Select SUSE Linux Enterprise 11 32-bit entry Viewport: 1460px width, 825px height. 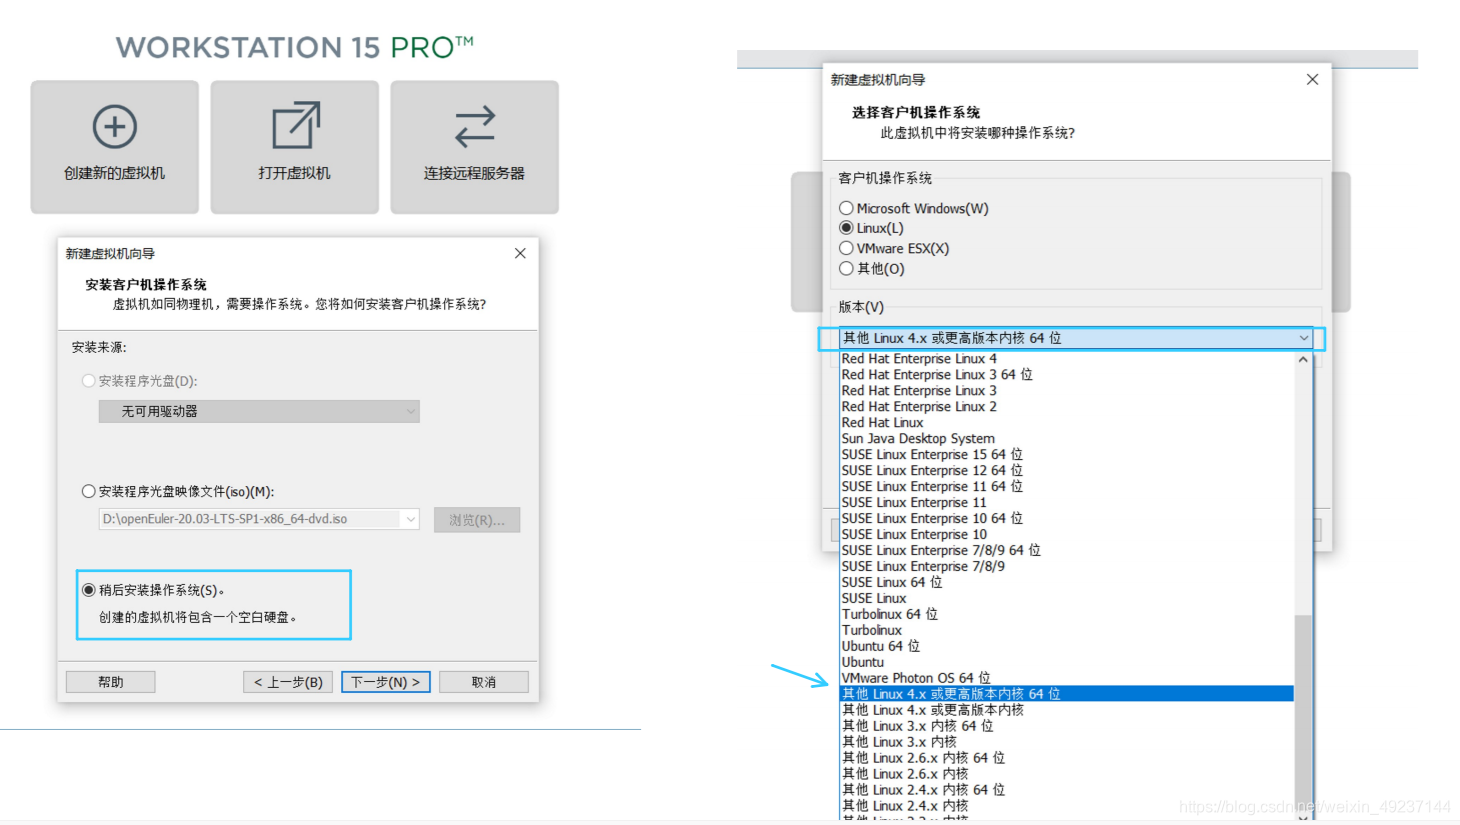click(1067, 503)
